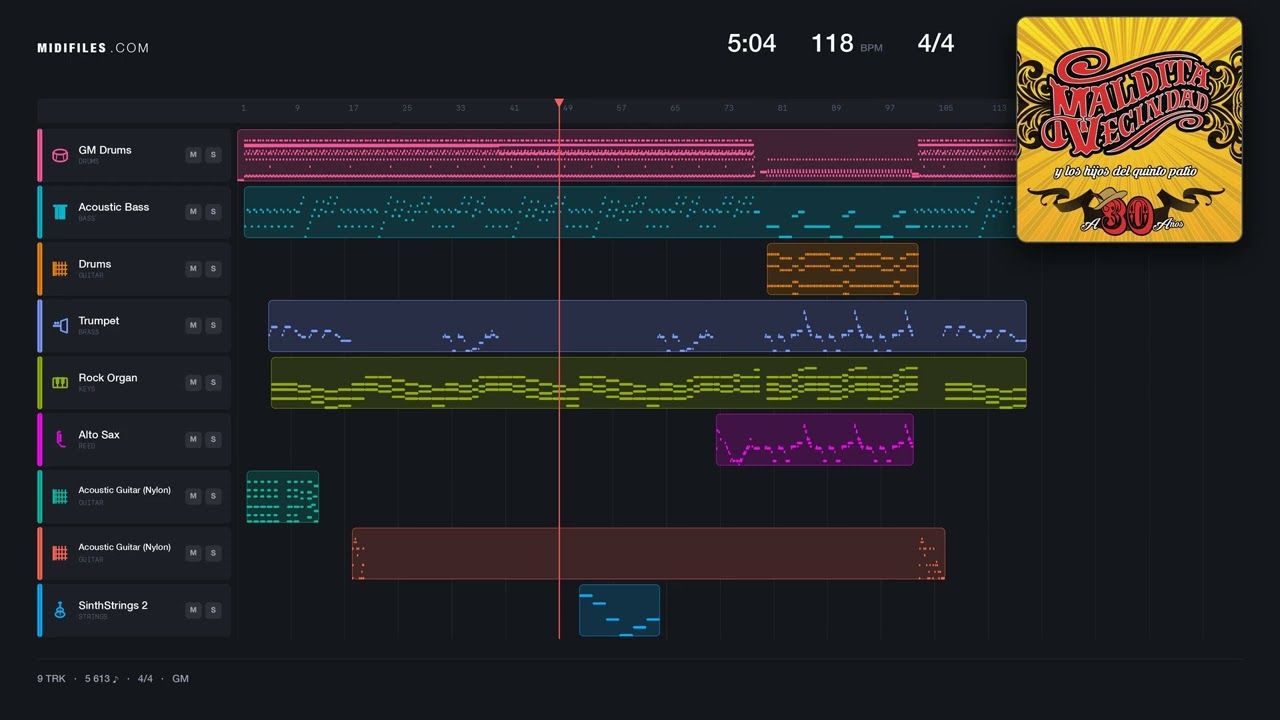Click the Maldita Vecindad album cover
This screenshot has width=1280, height=720.
point(1130,130)
